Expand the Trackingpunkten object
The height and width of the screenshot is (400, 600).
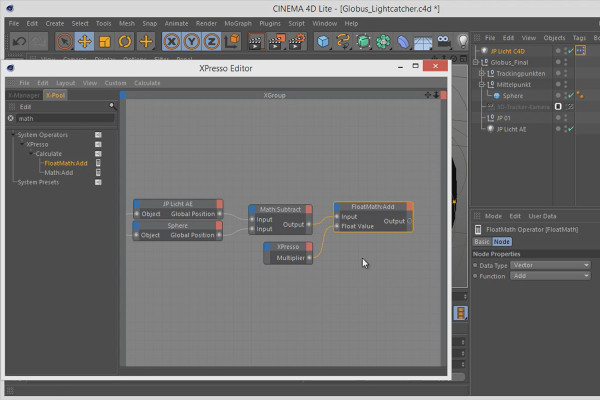[x=482, y=73]
